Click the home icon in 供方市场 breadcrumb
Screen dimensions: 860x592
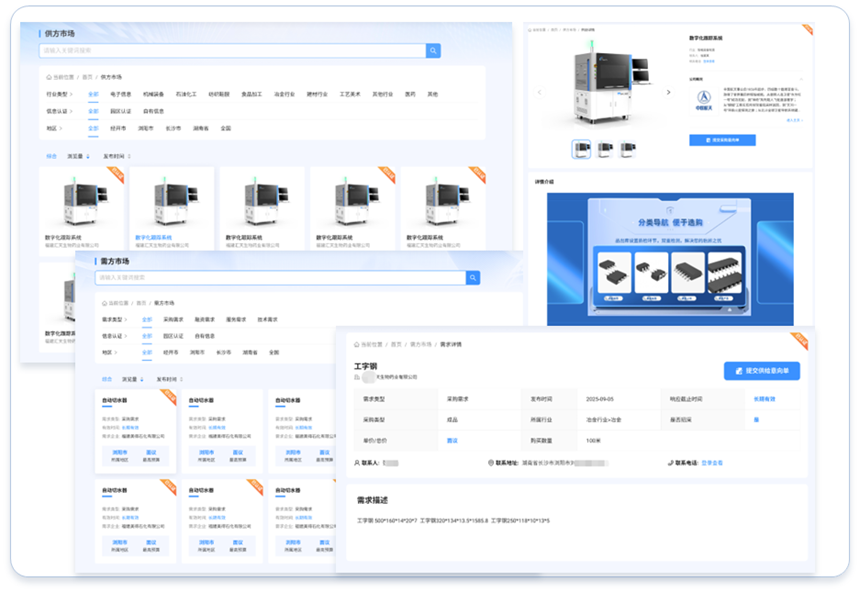coord(49,77)
